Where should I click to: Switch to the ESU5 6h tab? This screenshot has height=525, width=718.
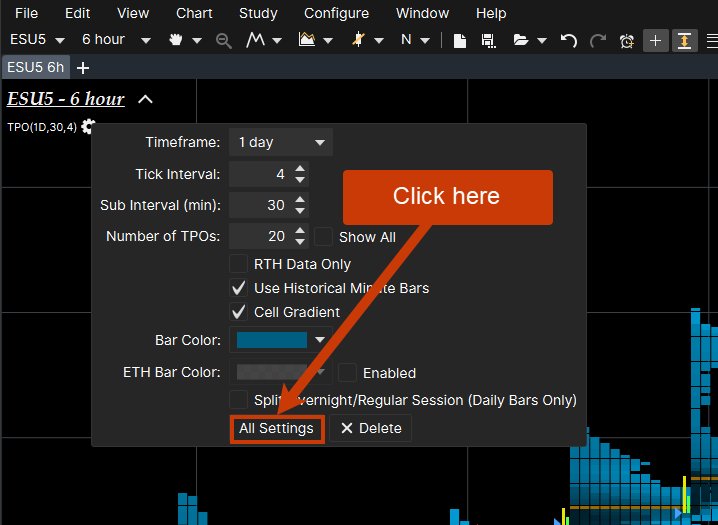(x=35, y=67)
